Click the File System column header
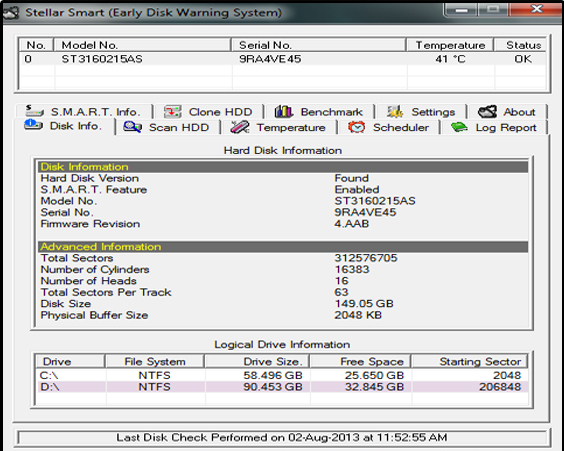Image resolution: width=564 pixels, height=451 pixels. pyautogui.click(x=155, y=361)
